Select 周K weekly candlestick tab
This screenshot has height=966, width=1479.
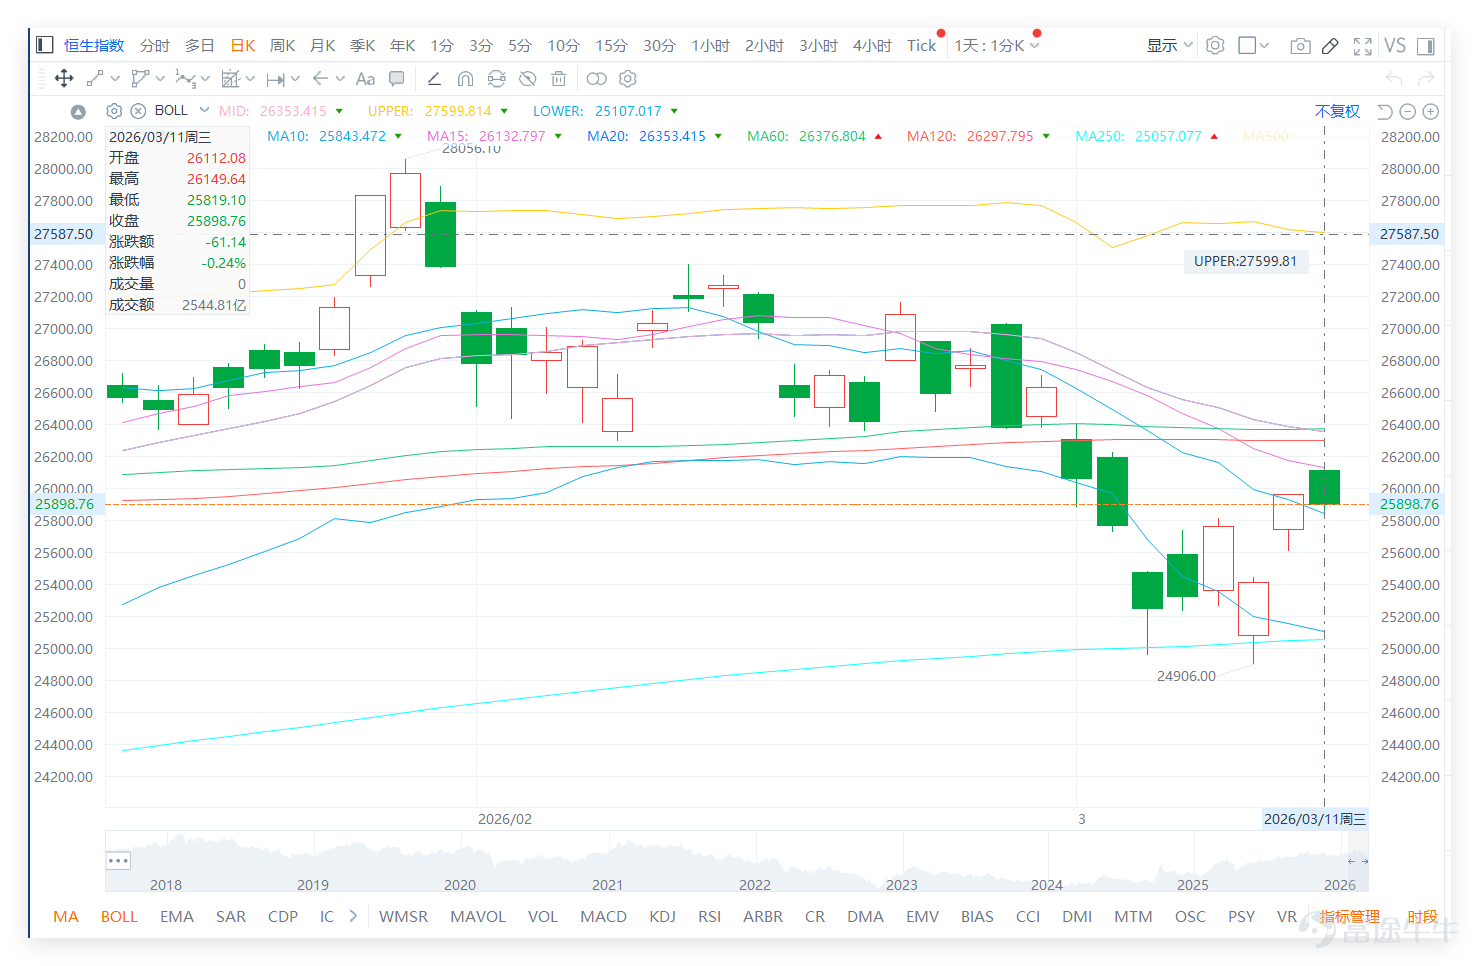coord(283,45)
